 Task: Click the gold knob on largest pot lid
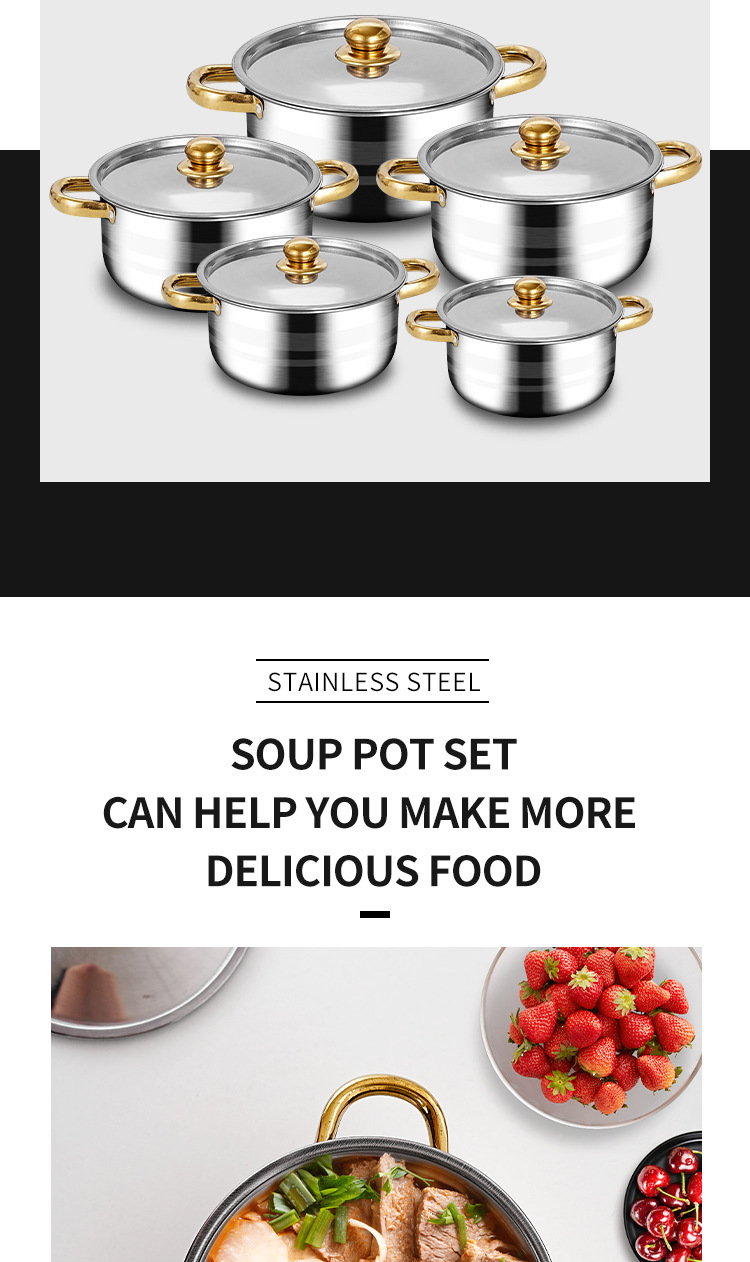(x=367, y=46)
